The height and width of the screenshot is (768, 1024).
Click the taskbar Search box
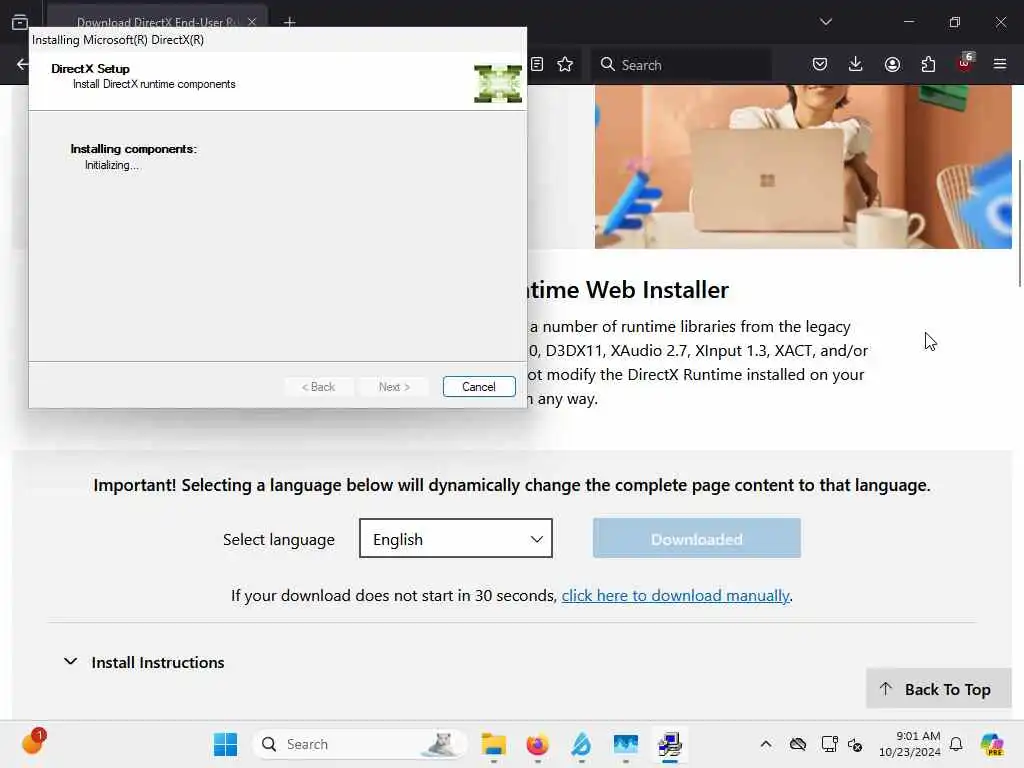pos(360,744)
